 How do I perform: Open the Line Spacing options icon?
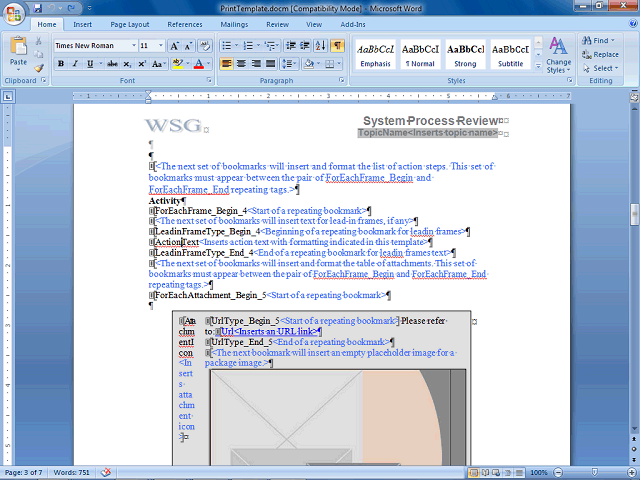[288, 64]
